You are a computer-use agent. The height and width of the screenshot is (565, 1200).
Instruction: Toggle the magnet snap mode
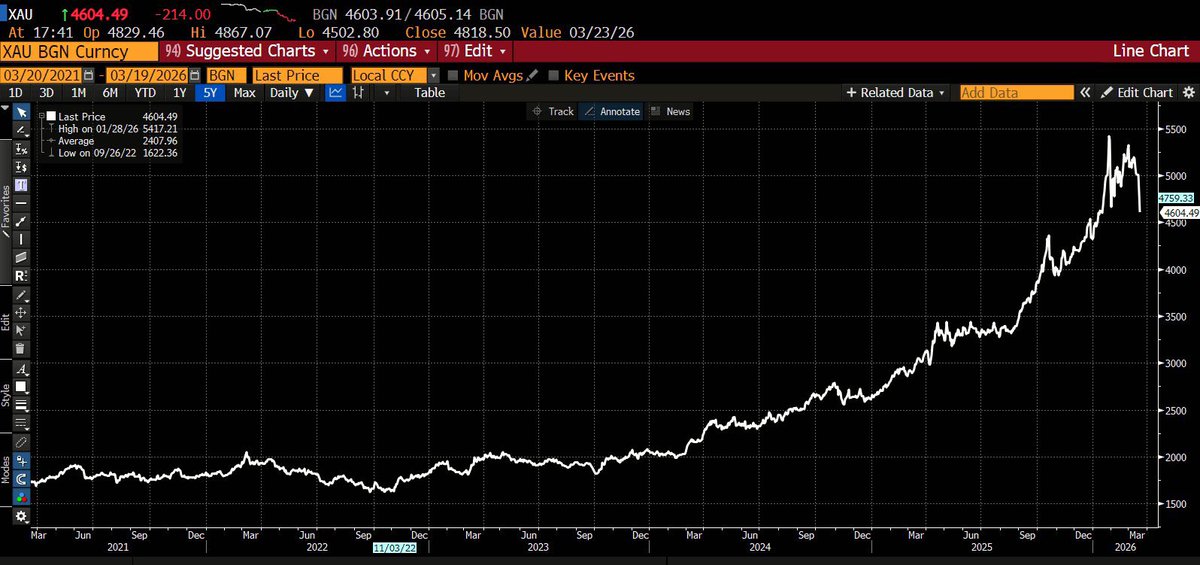tap(22, 477)
